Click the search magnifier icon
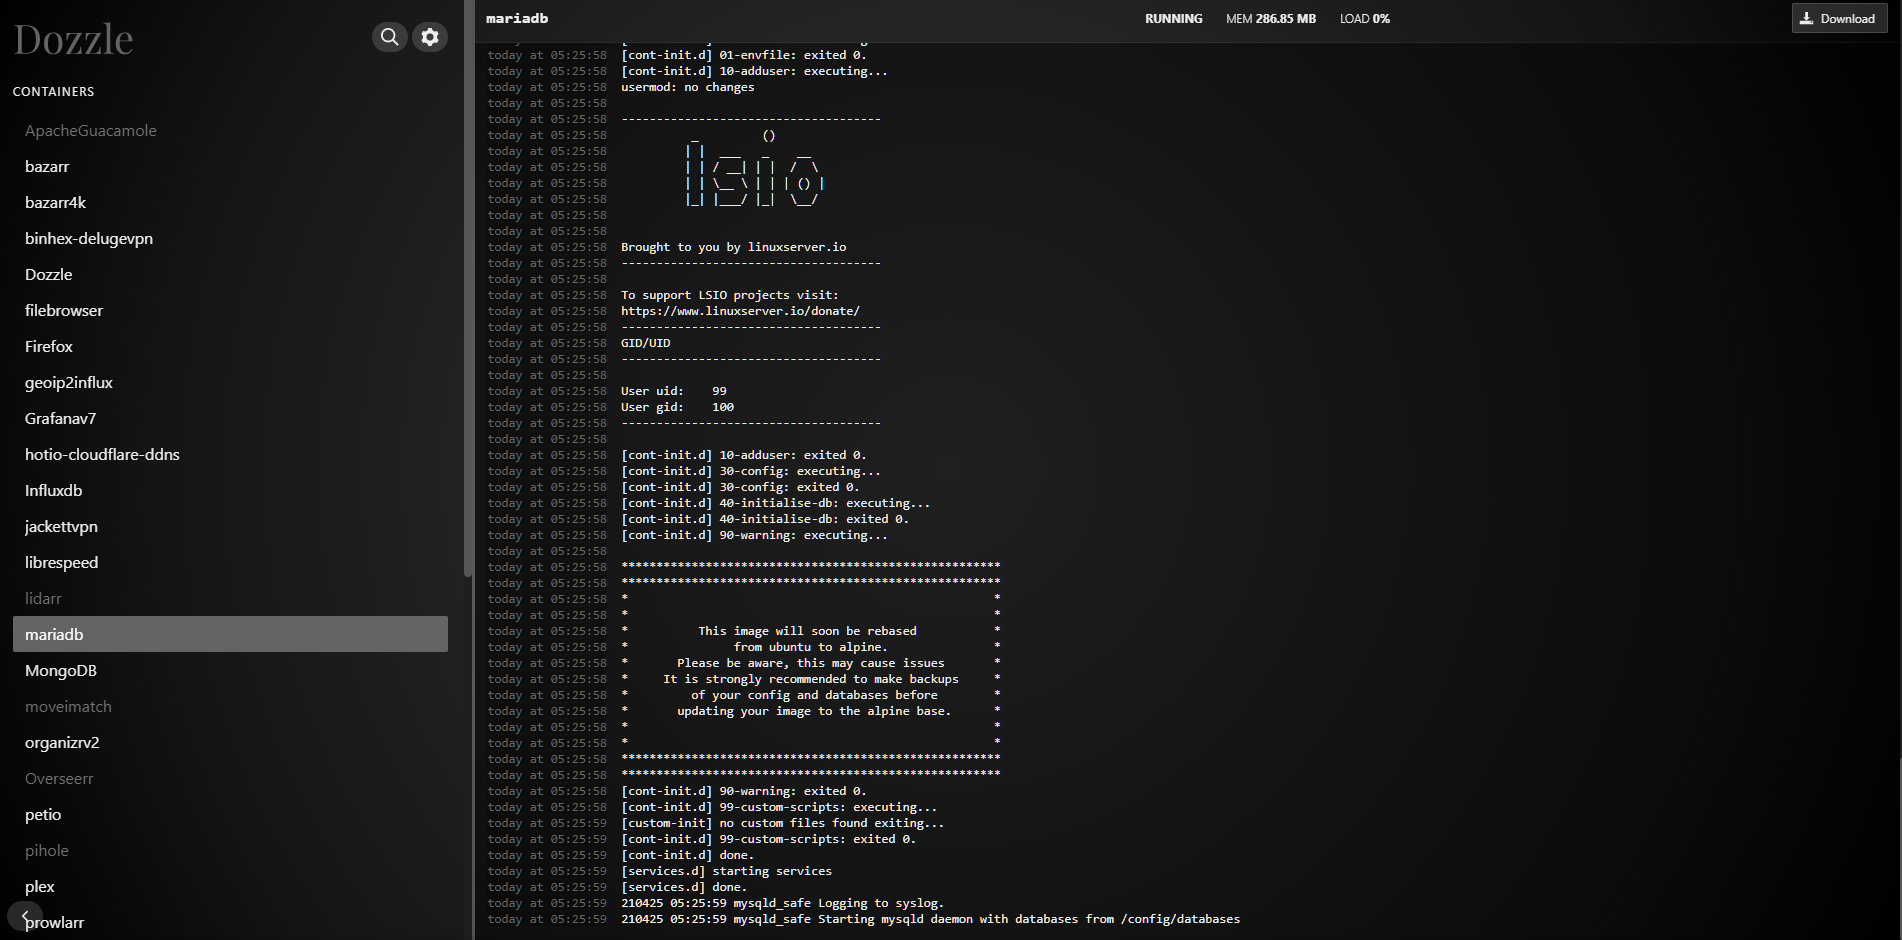Viewport: 1902px width, 940px height. click(x=389, y=37)
